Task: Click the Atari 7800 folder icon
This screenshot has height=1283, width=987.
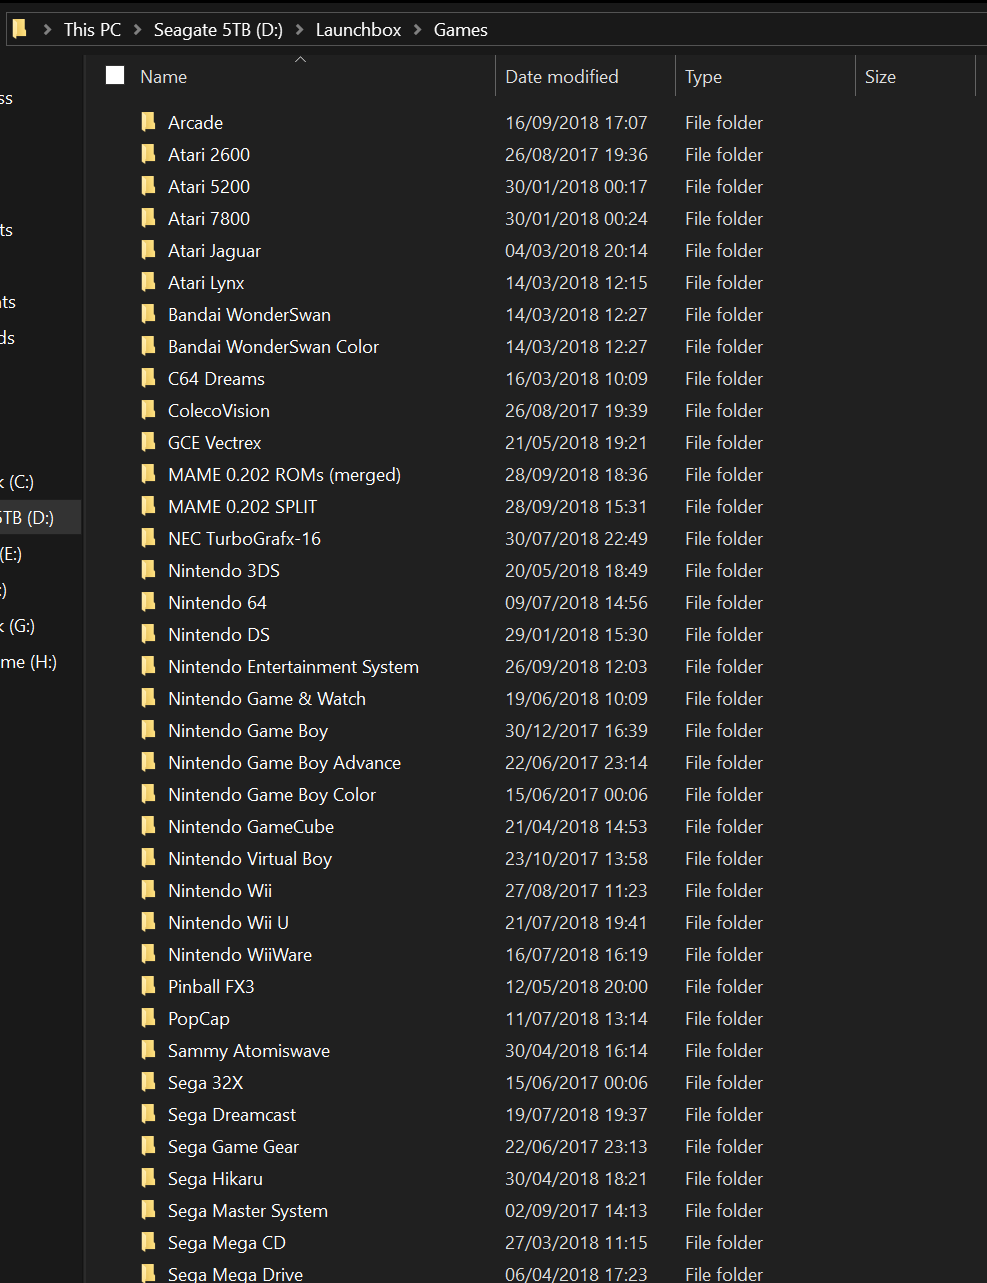Action: click(148, 218)
